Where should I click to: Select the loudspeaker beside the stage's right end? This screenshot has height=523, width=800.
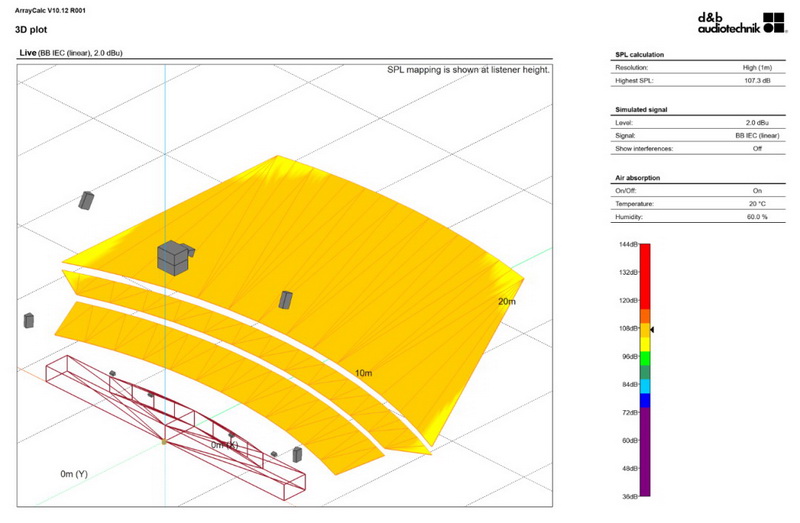[297, 455]
